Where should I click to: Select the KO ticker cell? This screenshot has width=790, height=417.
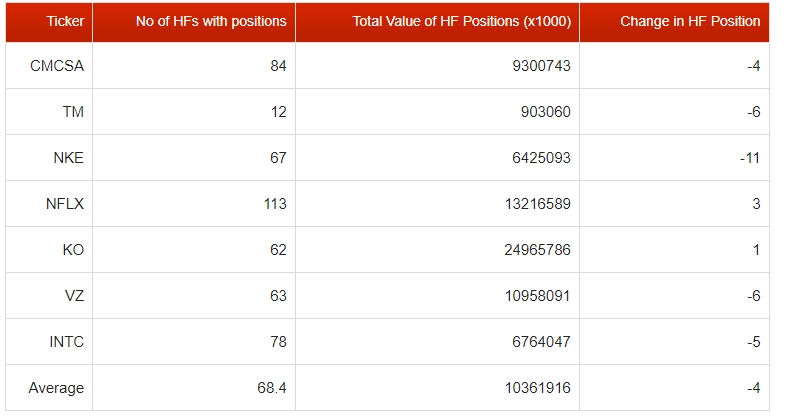pyautogui.click(x=73, y=250)
